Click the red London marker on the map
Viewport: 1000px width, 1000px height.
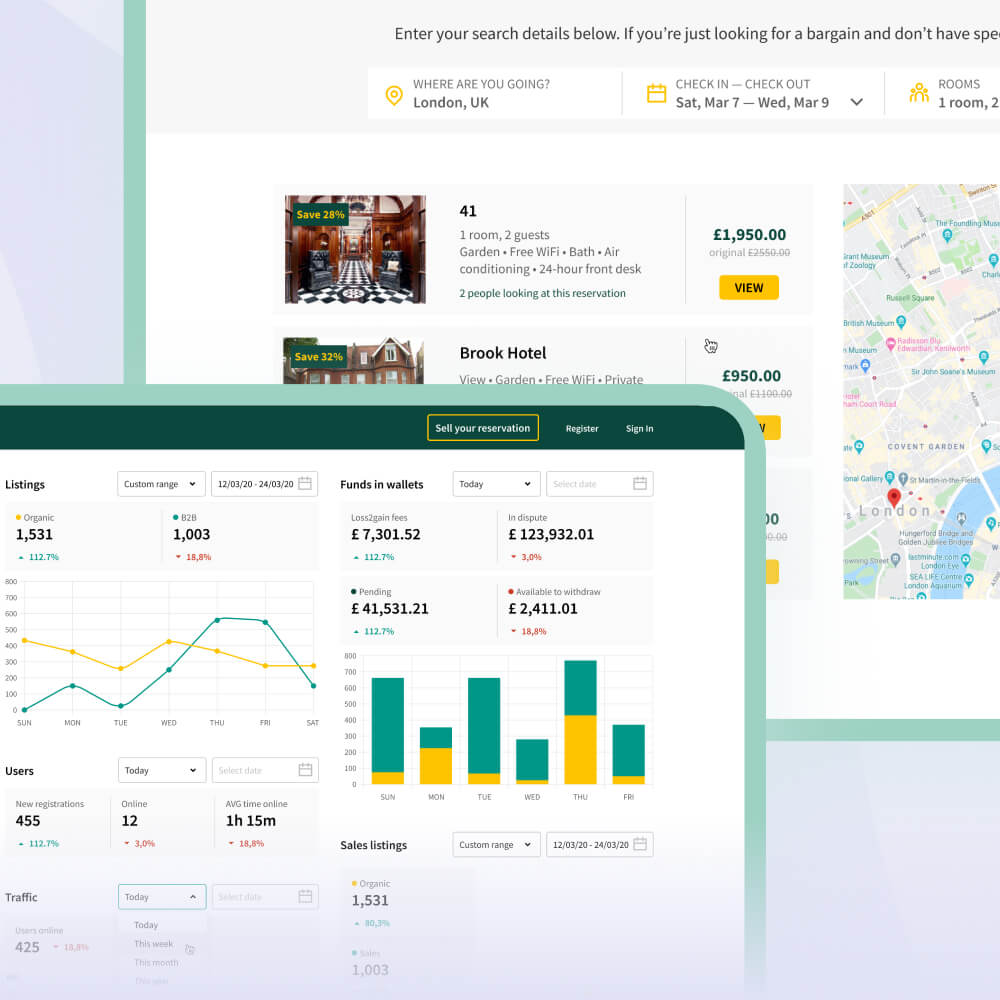pos(893,498)
